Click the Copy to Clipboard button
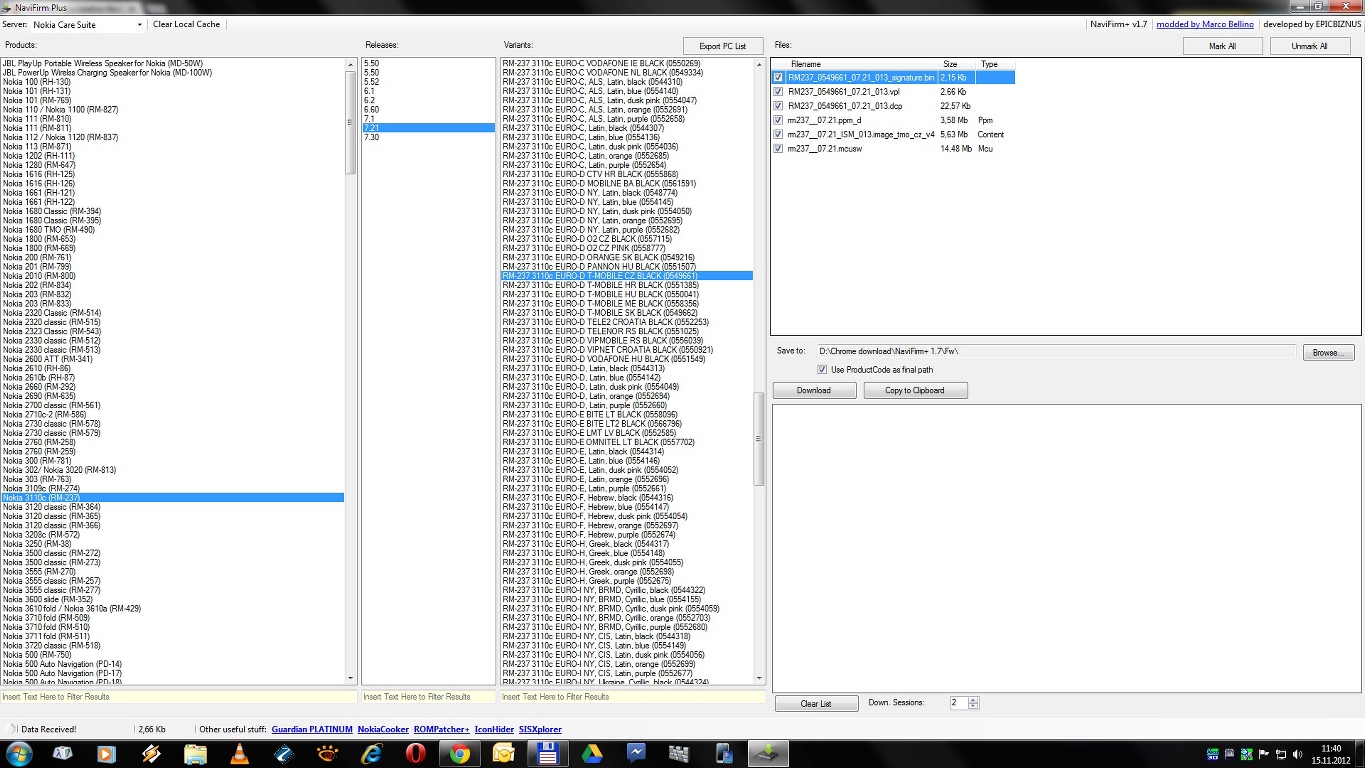 point(915,390)
